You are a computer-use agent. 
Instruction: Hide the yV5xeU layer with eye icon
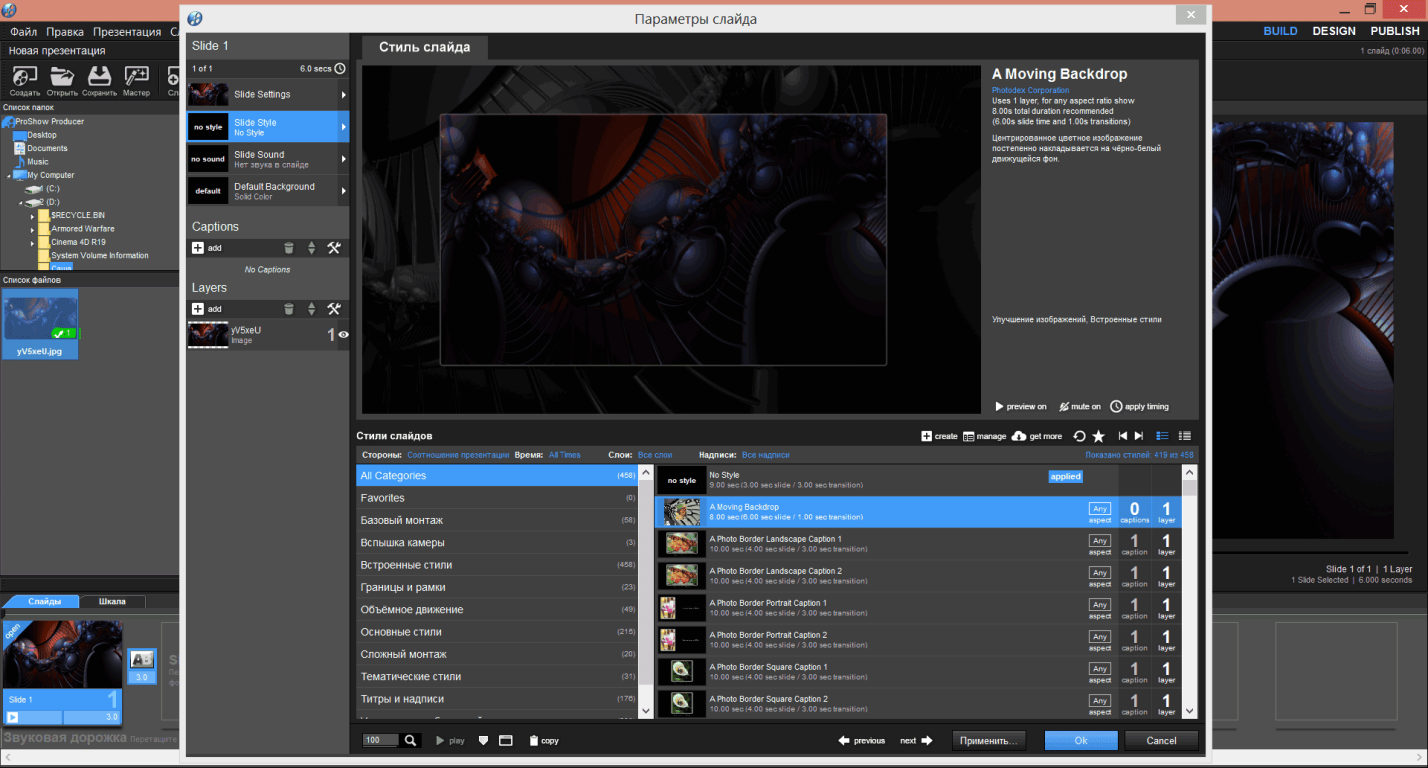[x=343, y=335]
